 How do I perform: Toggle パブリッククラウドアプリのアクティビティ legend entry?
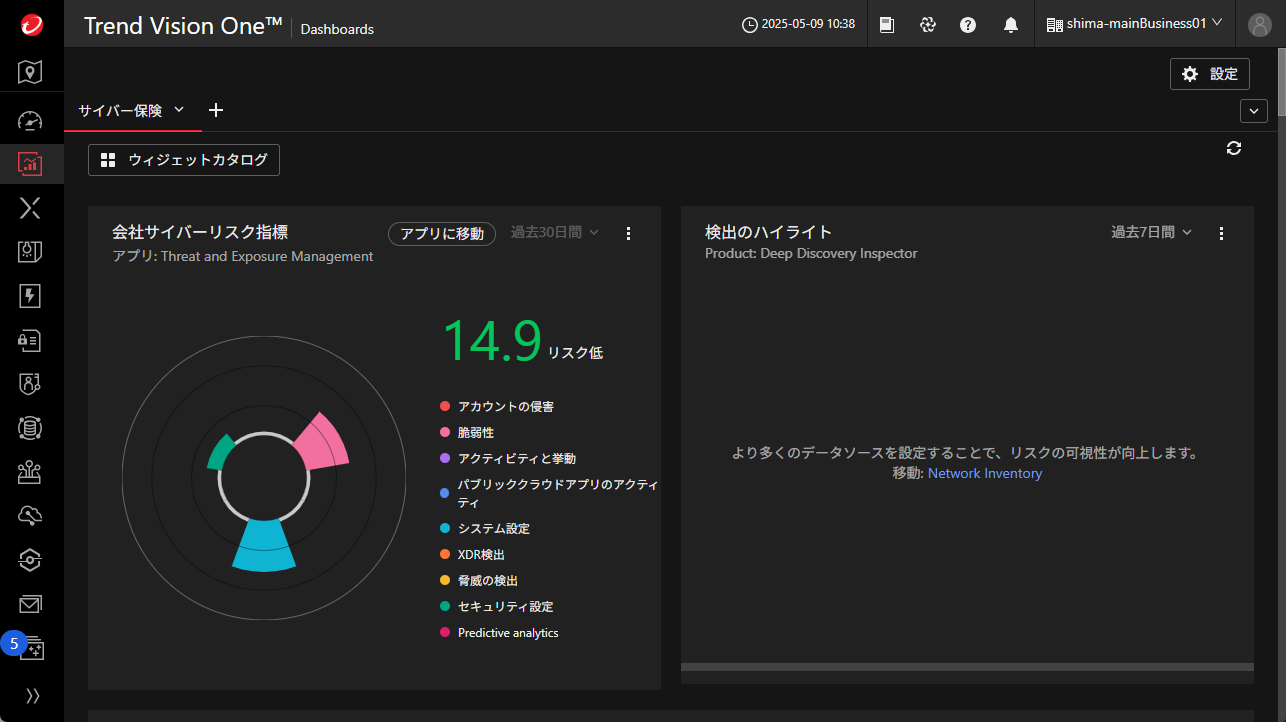(x=549, y=494)
